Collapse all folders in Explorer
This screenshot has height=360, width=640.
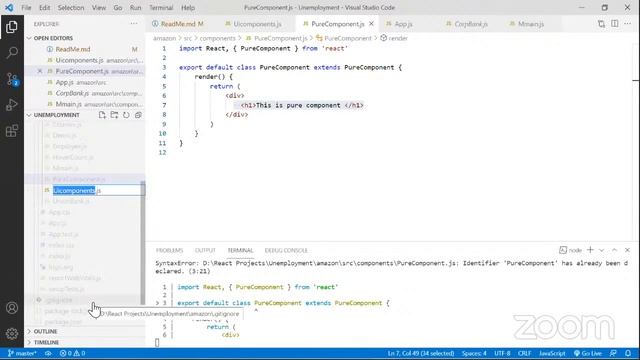click(x=138, y=115)
